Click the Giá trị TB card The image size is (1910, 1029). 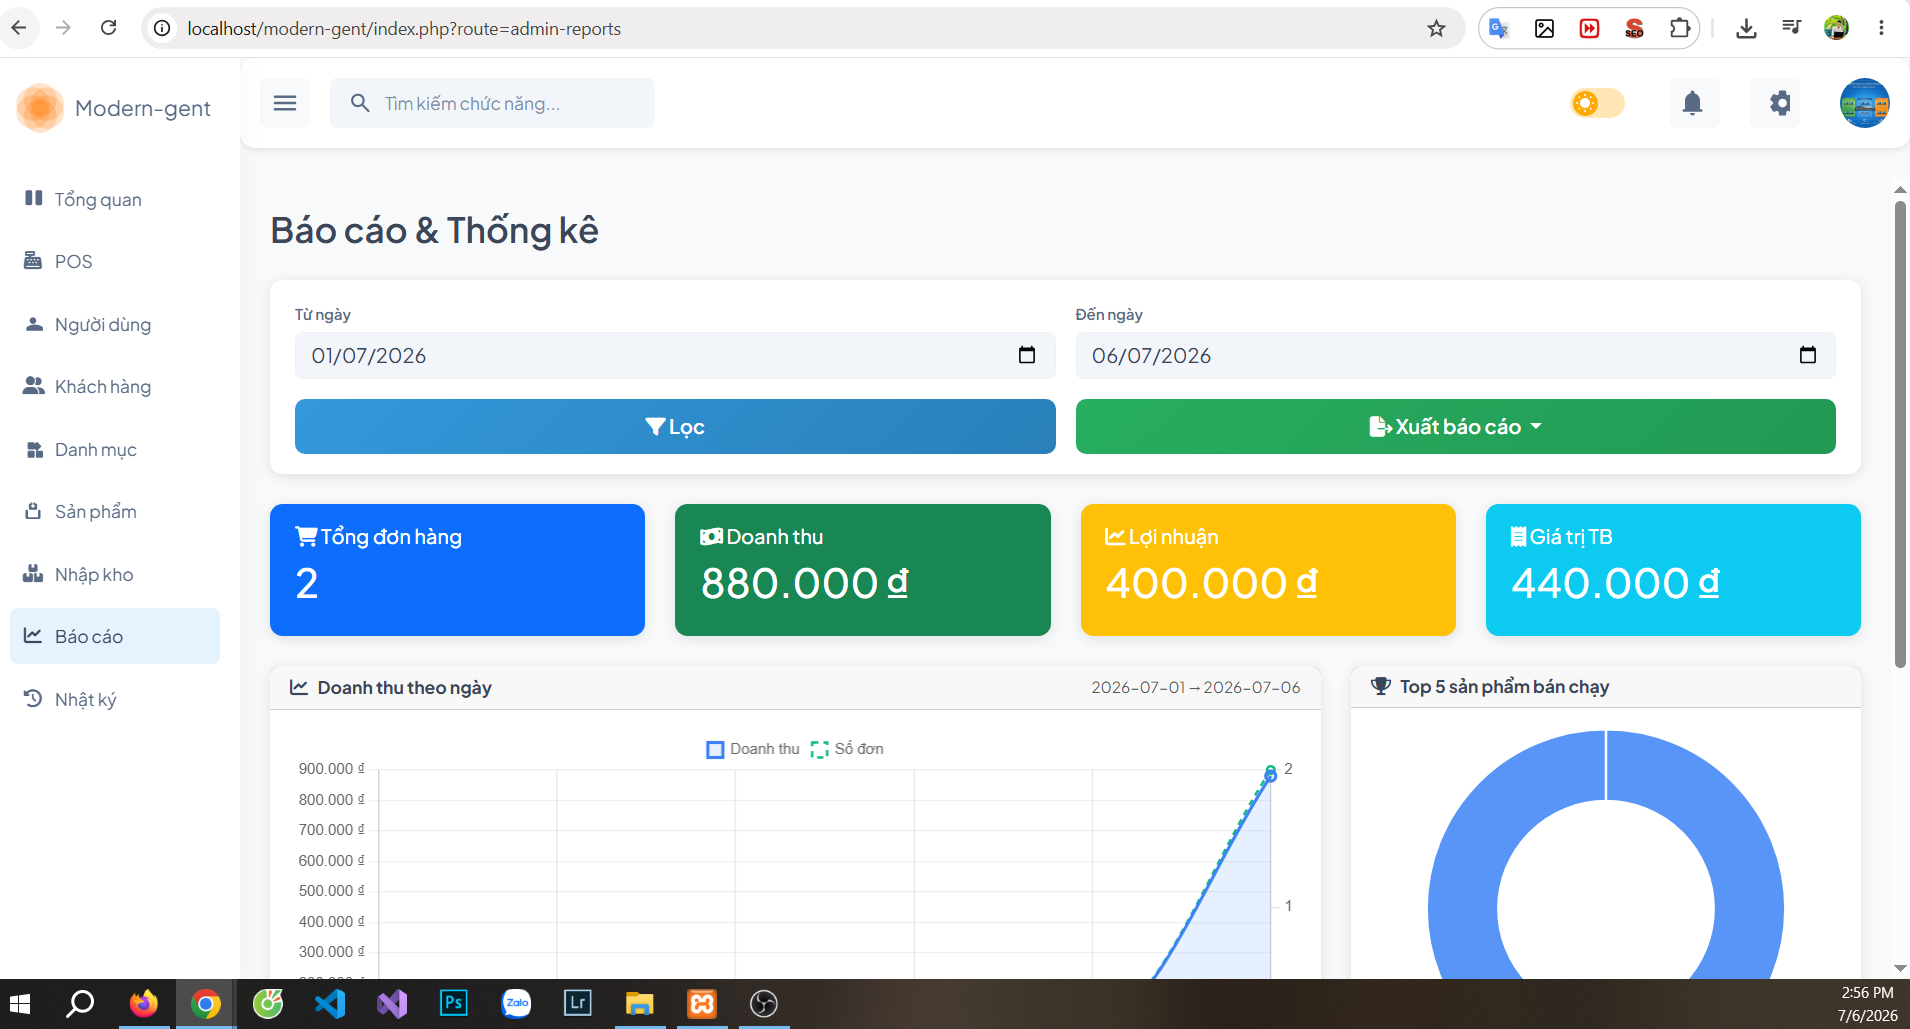(1673, 570)
